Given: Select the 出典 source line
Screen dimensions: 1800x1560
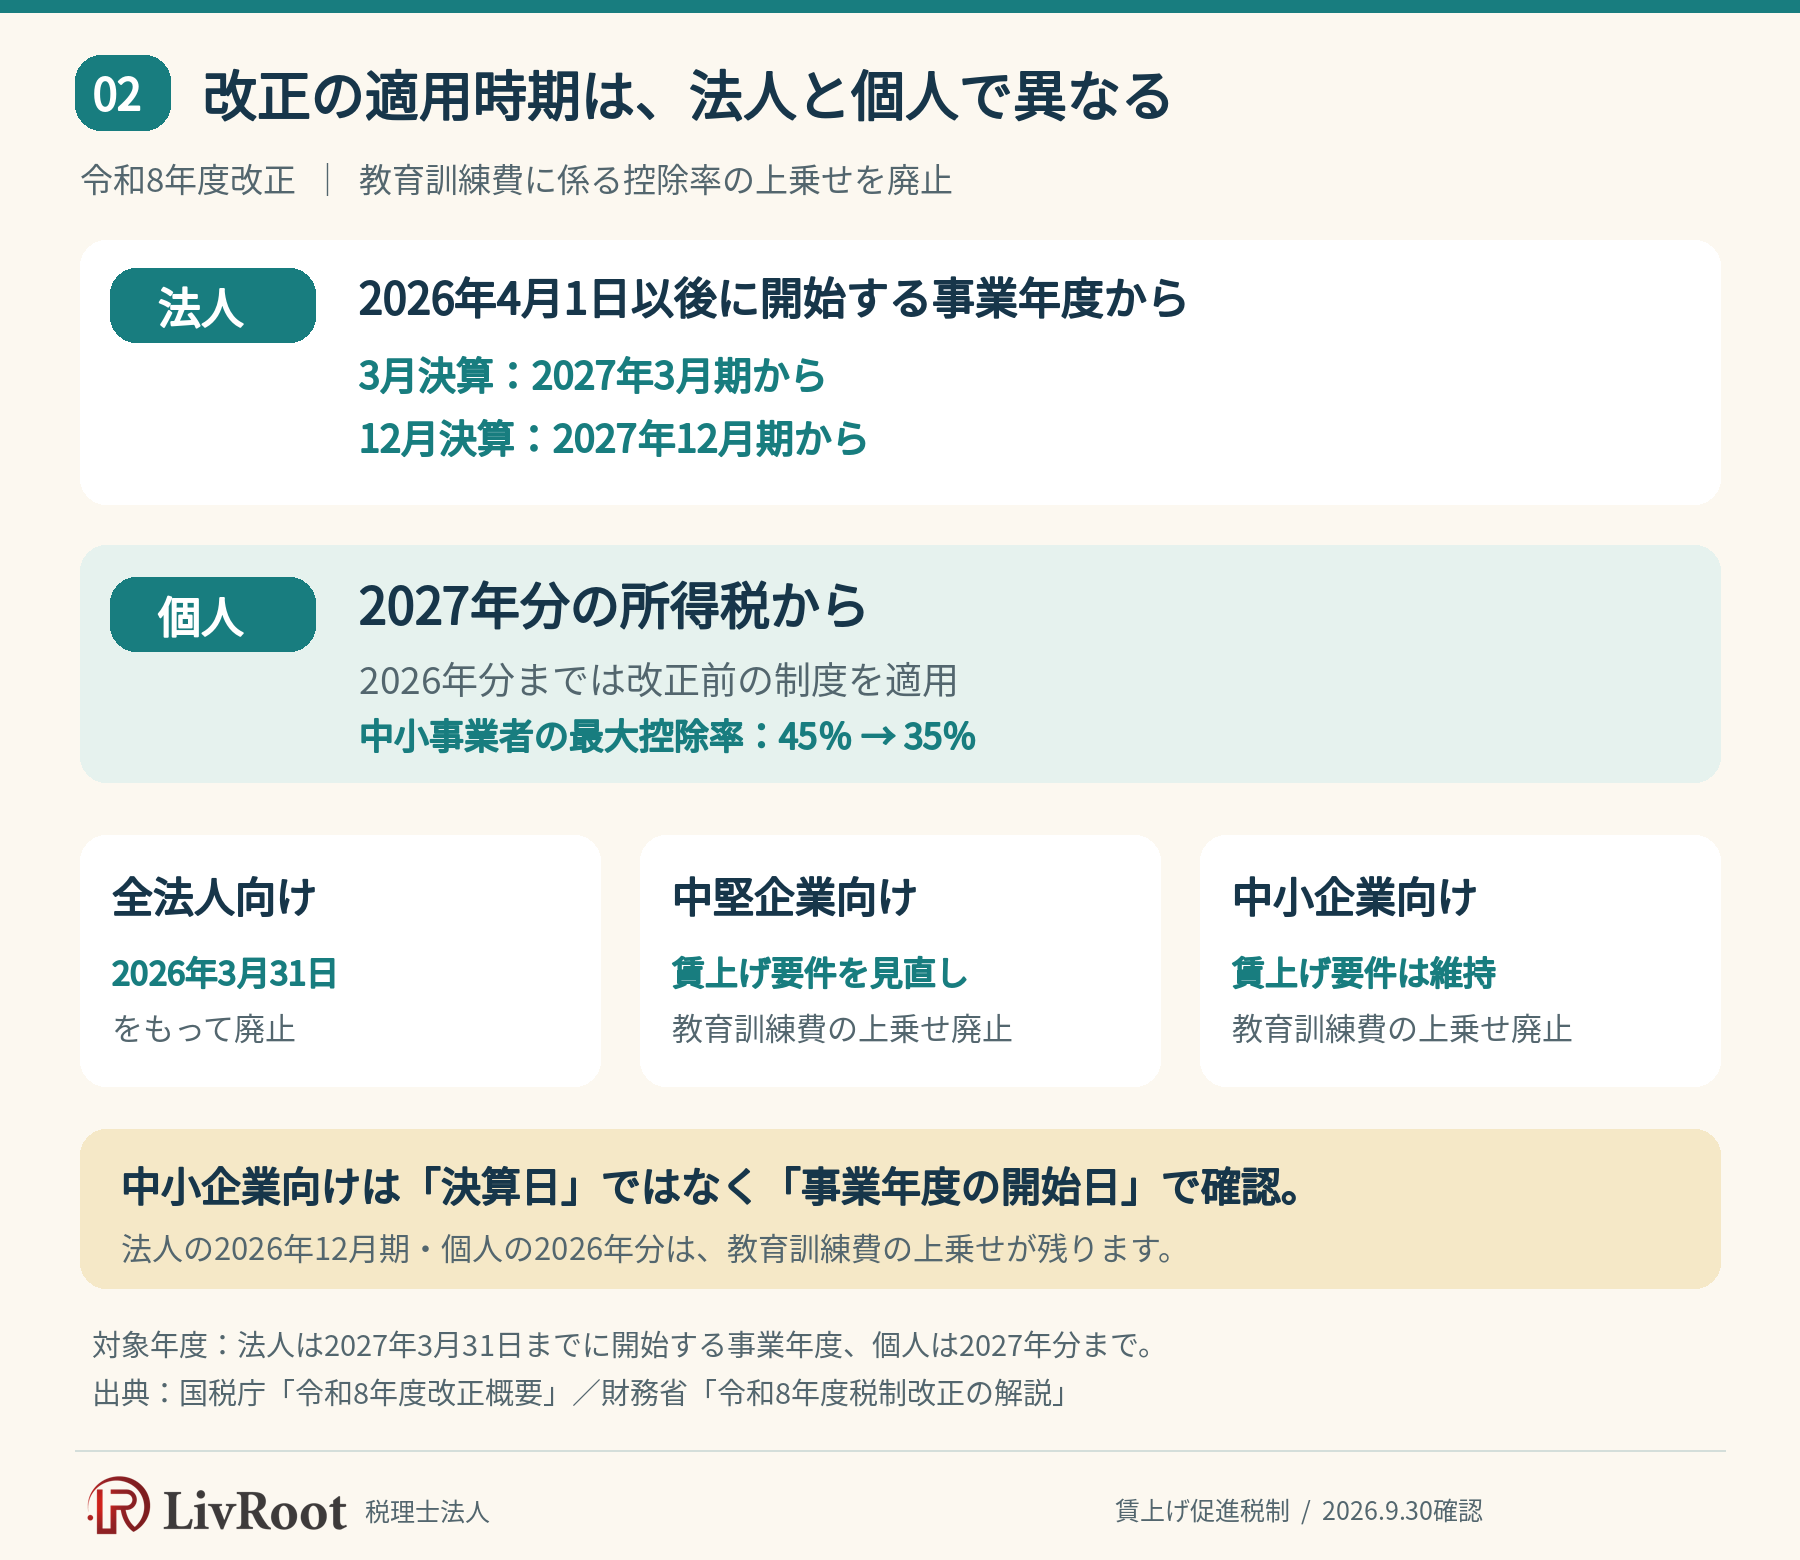Looking at the screenshot, I should coord(581,1393).
